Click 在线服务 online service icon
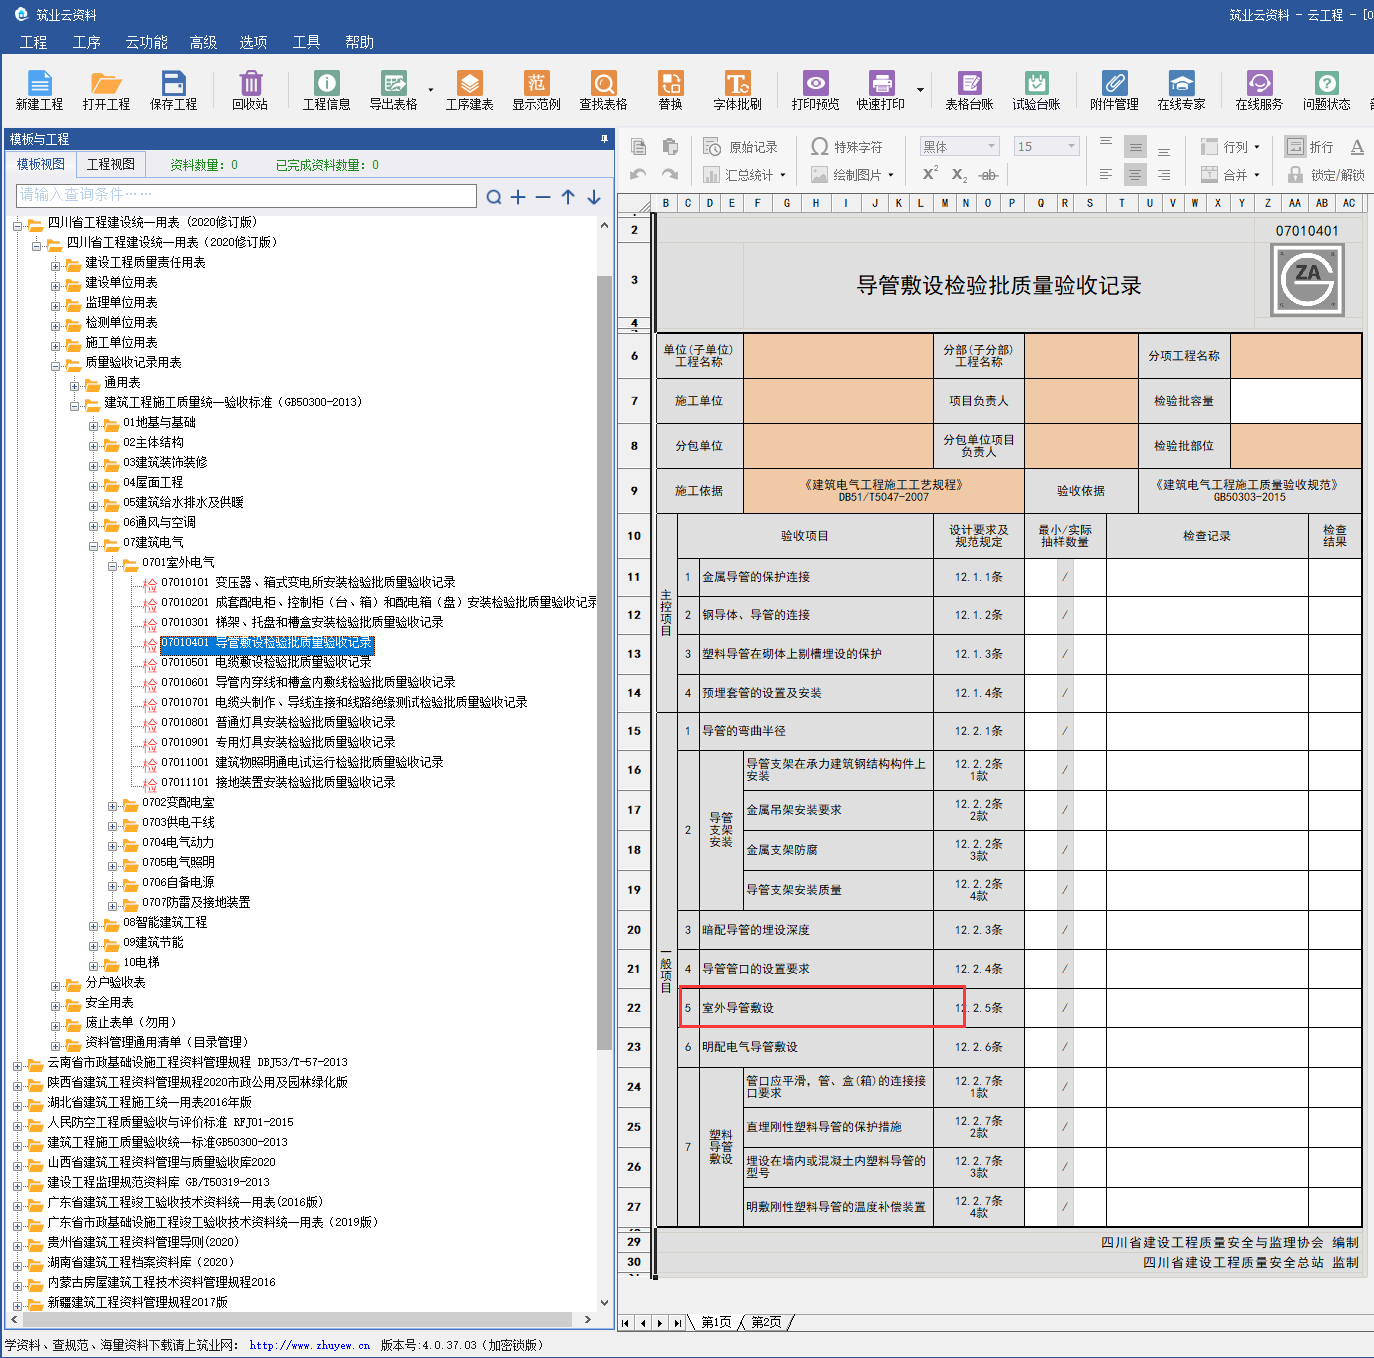The width and height of the screenshot is (1374, 1358). 1259,90
